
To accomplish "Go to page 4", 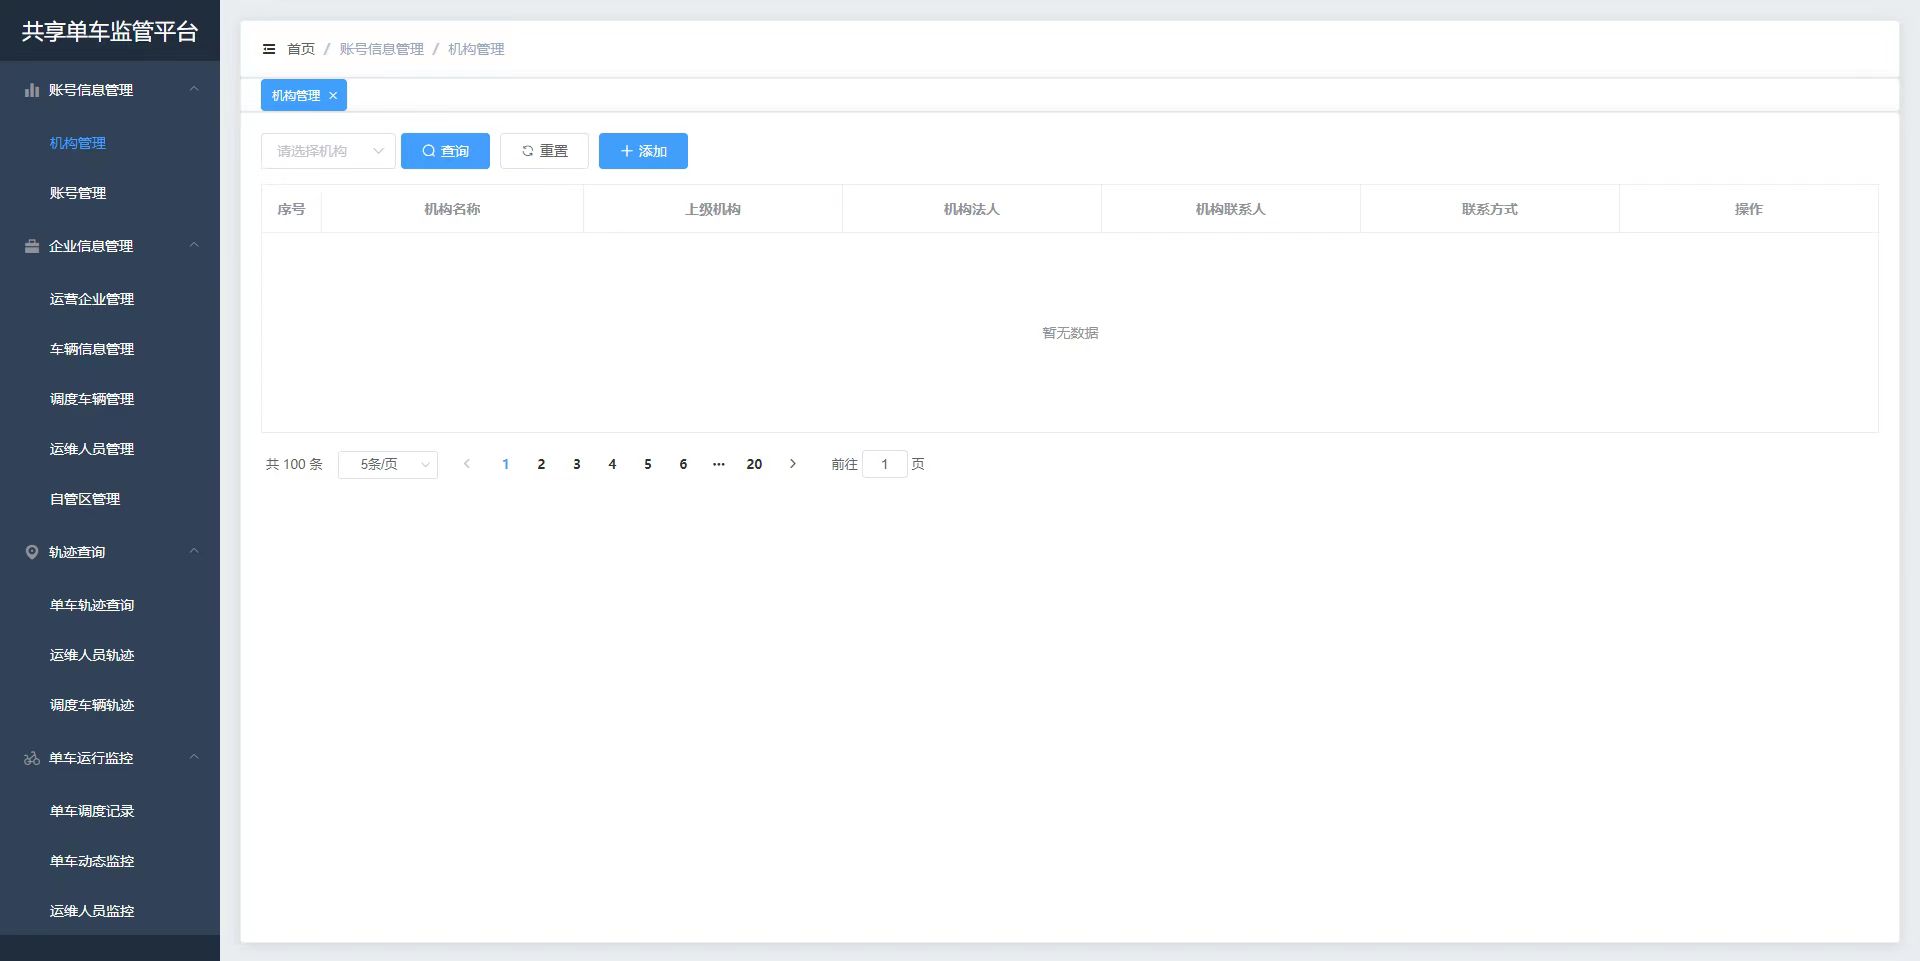I will pos(612,464).
